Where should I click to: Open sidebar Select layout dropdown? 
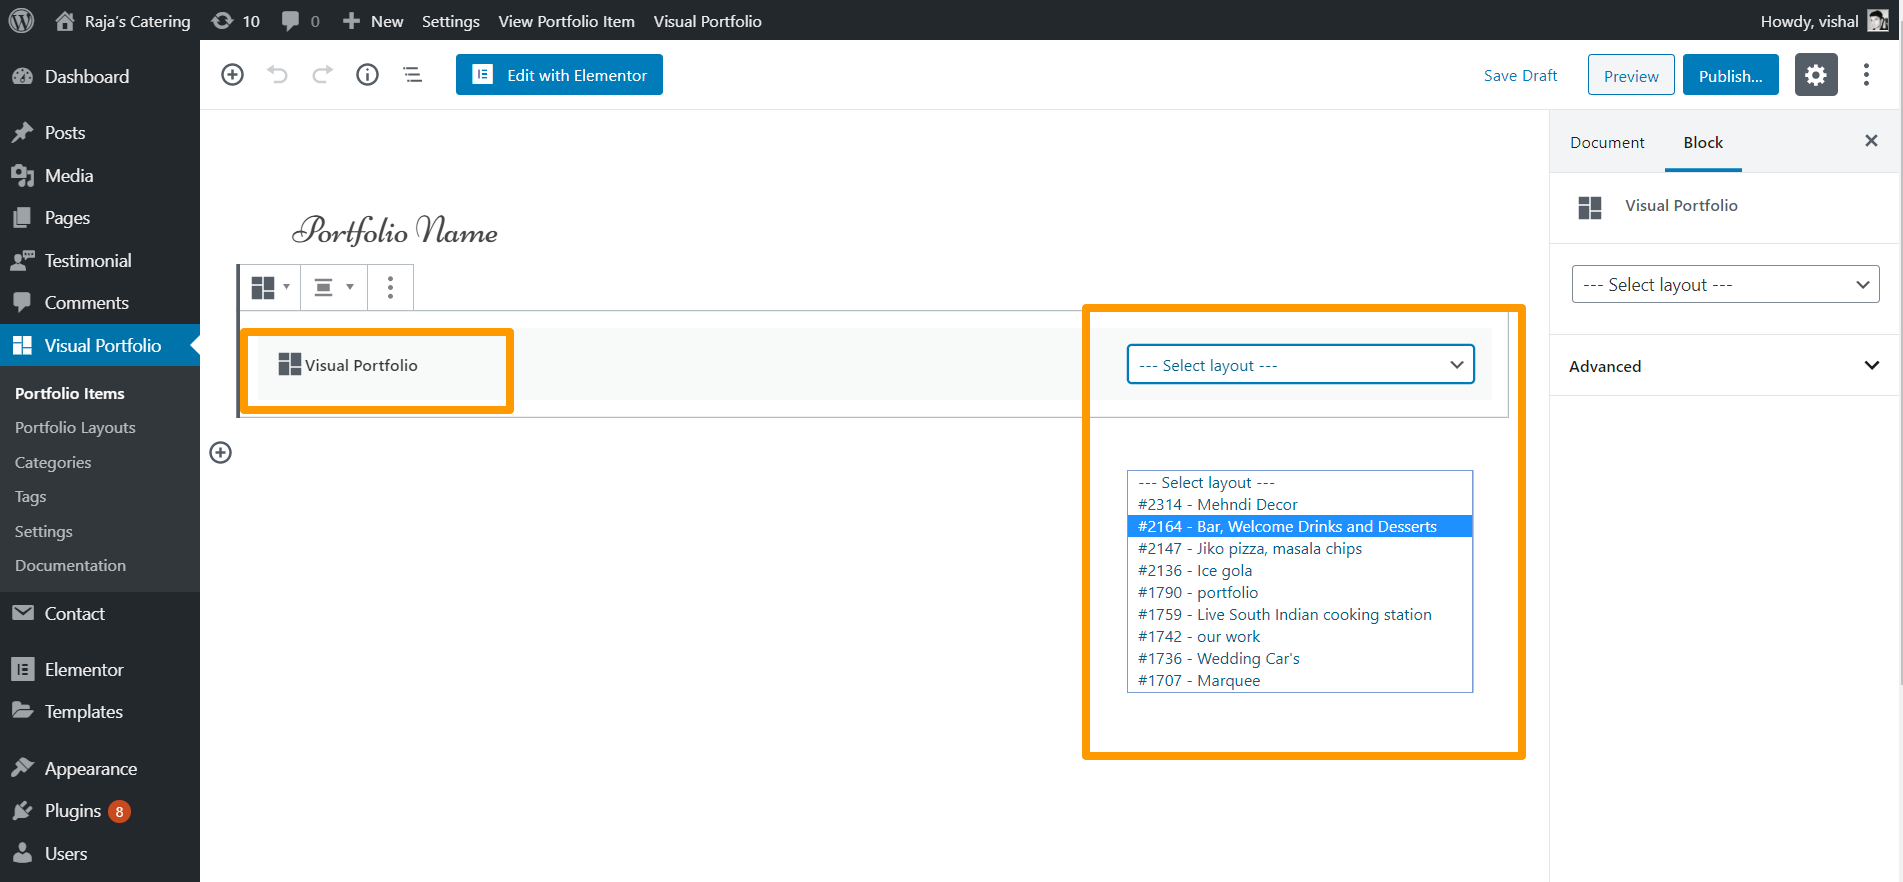(1725, 284)
